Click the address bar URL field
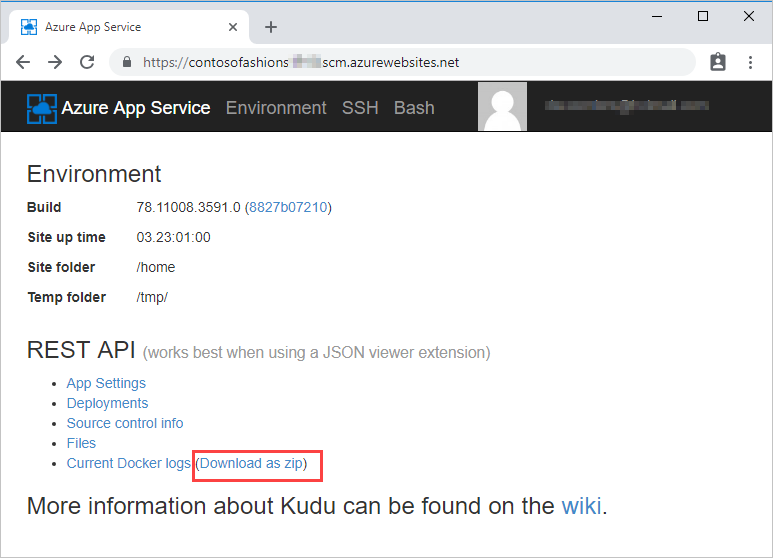Image resolution: width=773 pixels, height=558 pixels. coord(402,62)
